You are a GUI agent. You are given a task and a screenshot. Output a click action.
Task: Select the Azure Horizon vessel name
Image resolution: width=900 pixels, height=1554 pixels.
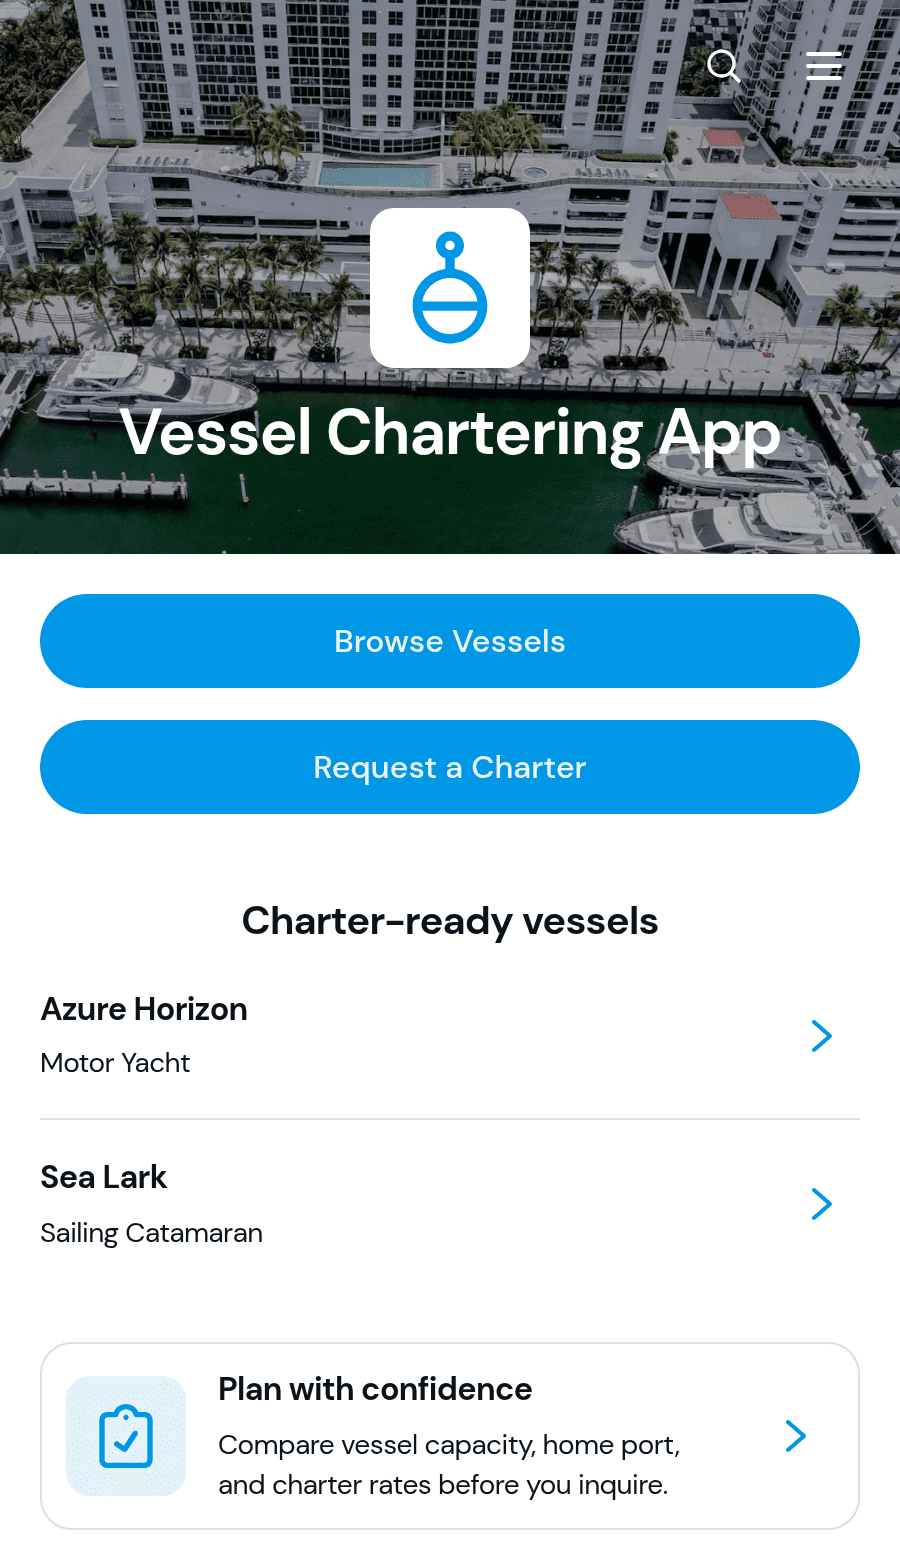coord(144,1009)
